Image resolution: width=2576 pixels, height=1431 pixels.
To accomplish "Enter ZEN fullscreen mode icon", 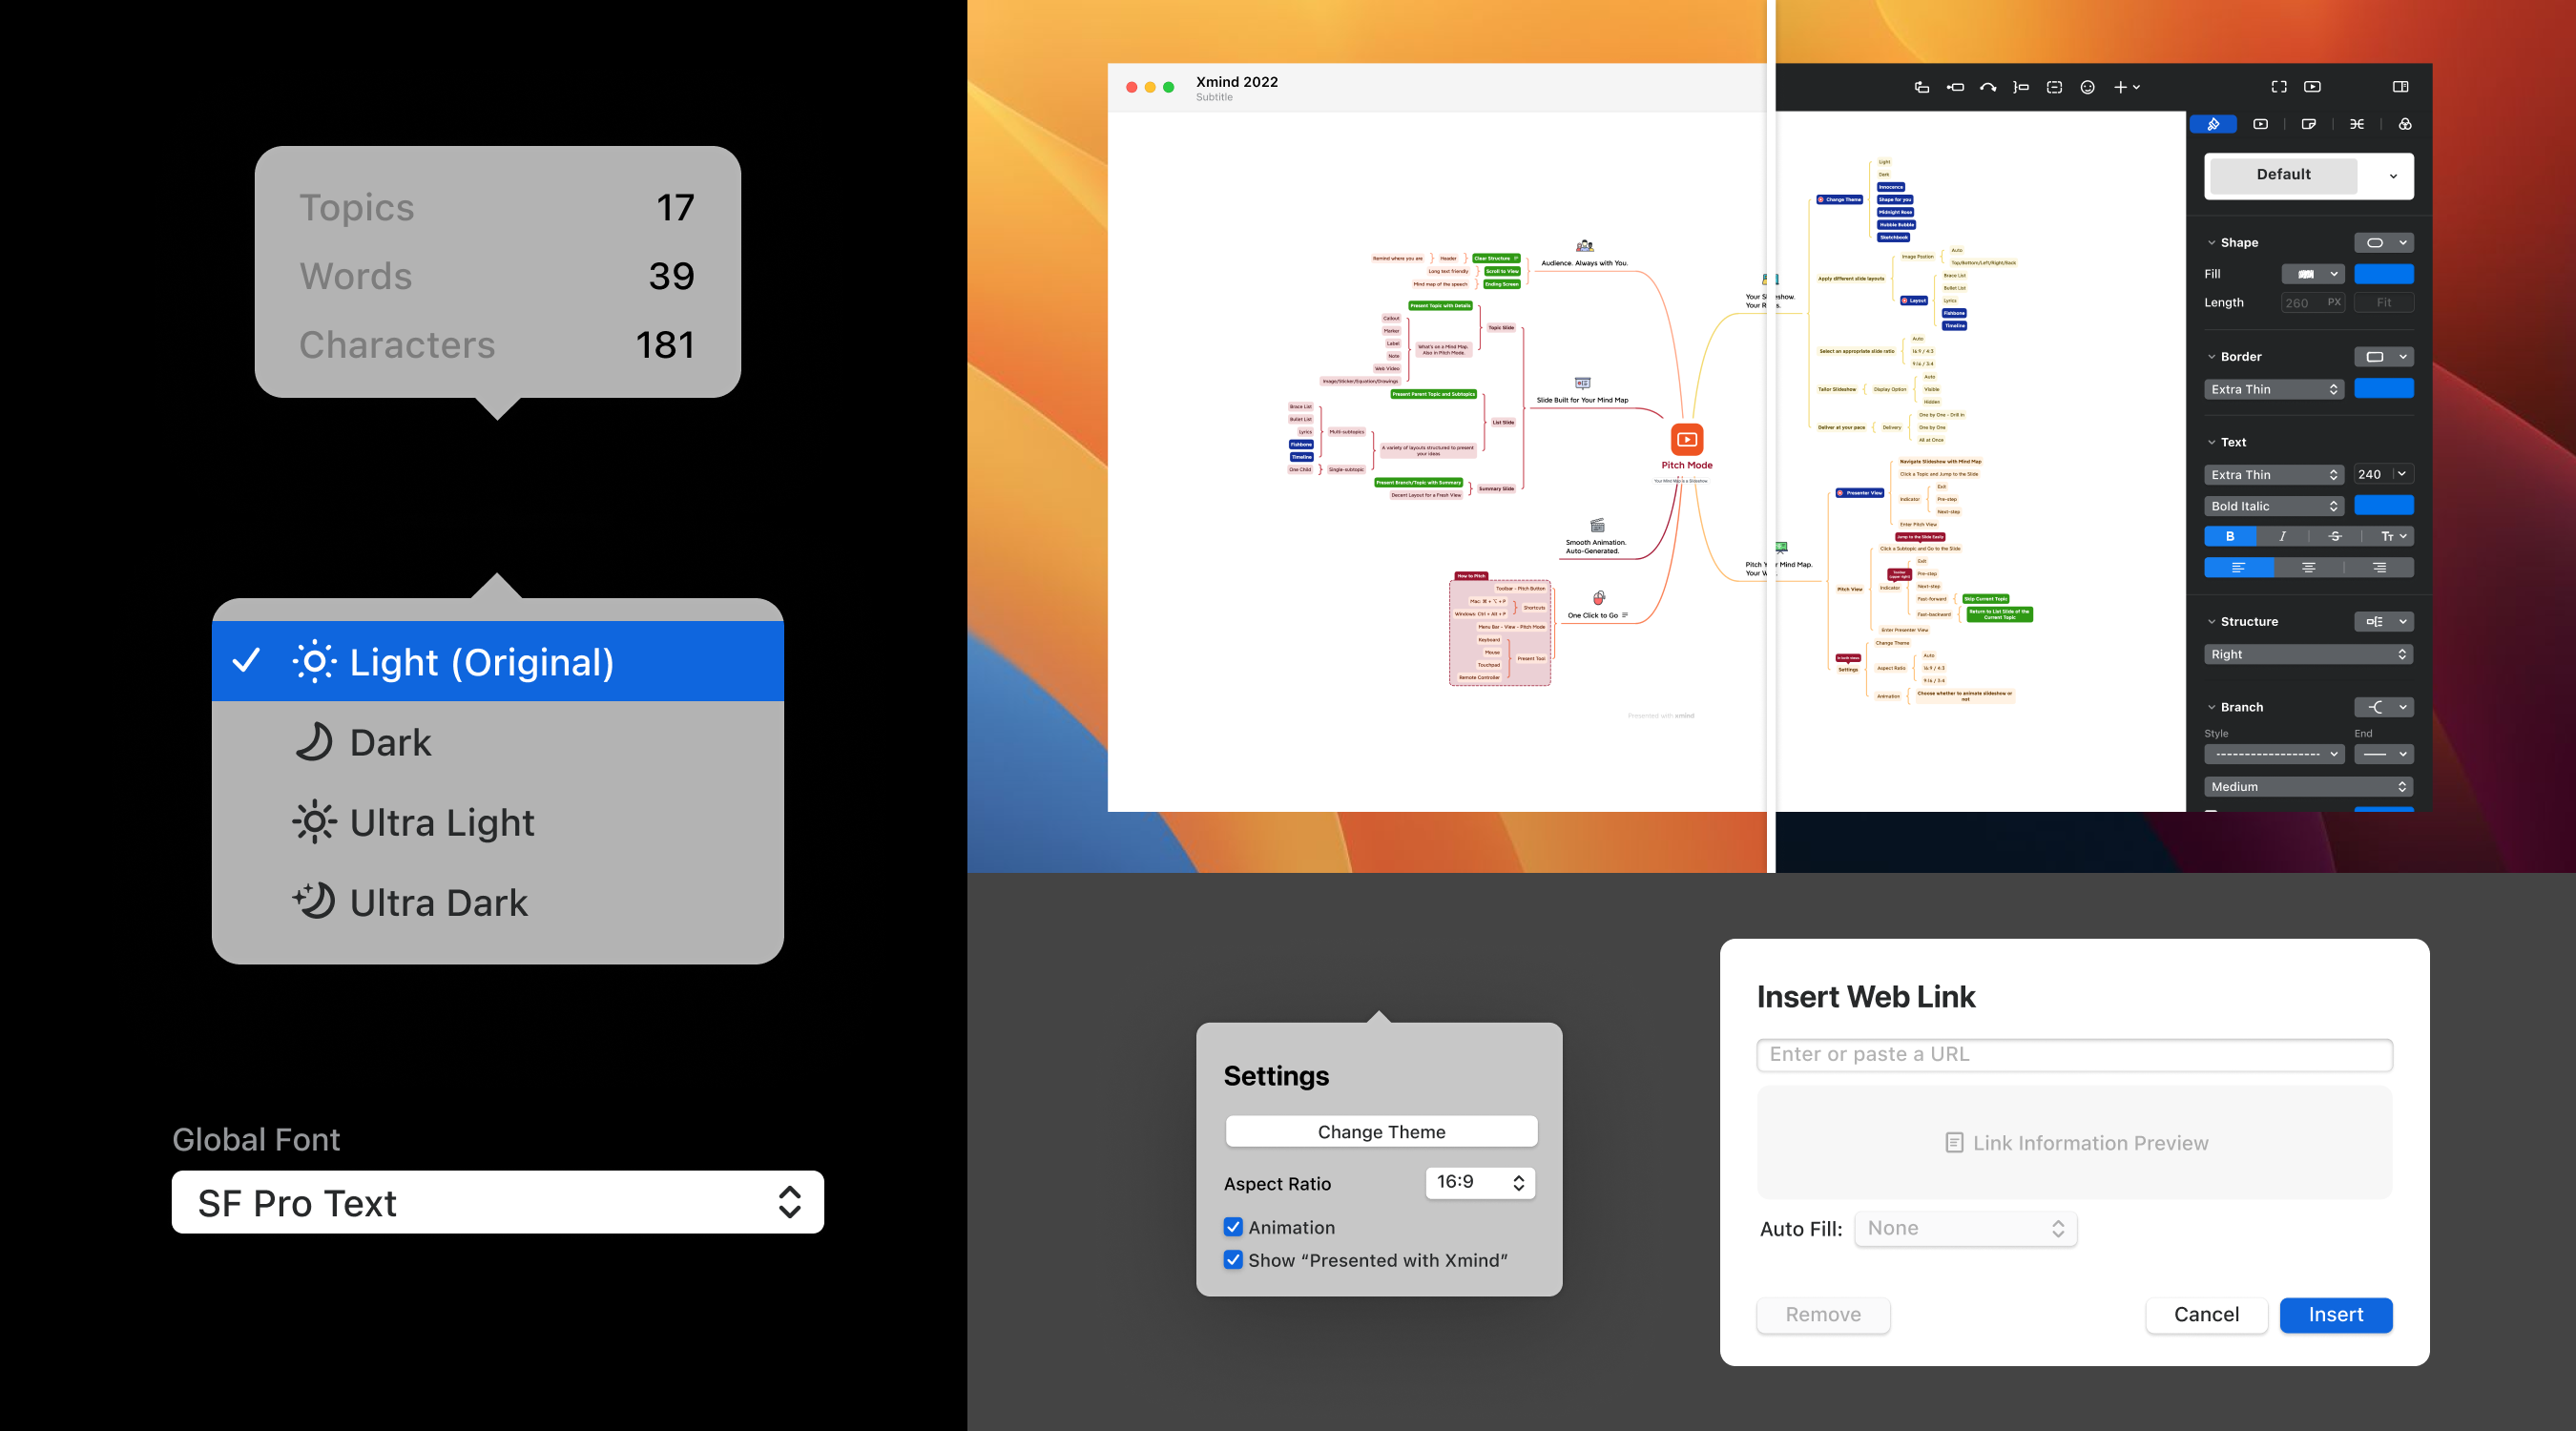I will click(x=2278, y=87).
